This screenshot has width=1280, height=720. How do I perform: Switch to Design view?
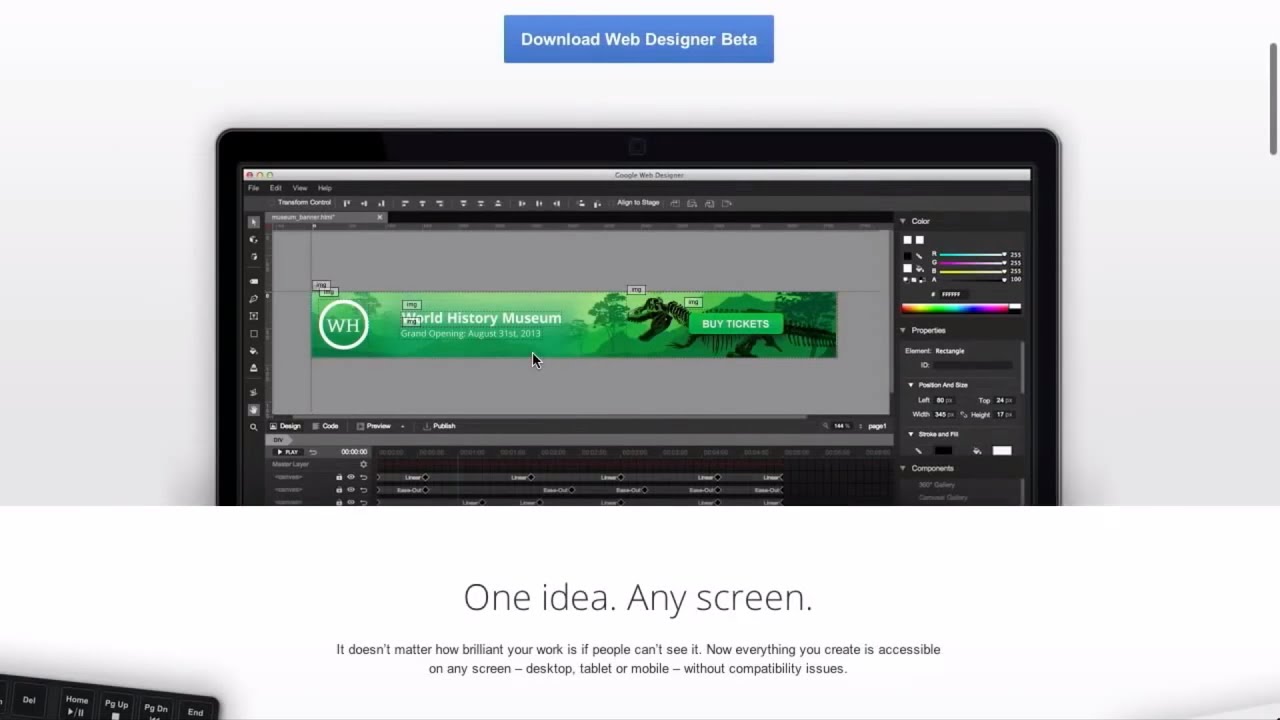tap(286, 426)
